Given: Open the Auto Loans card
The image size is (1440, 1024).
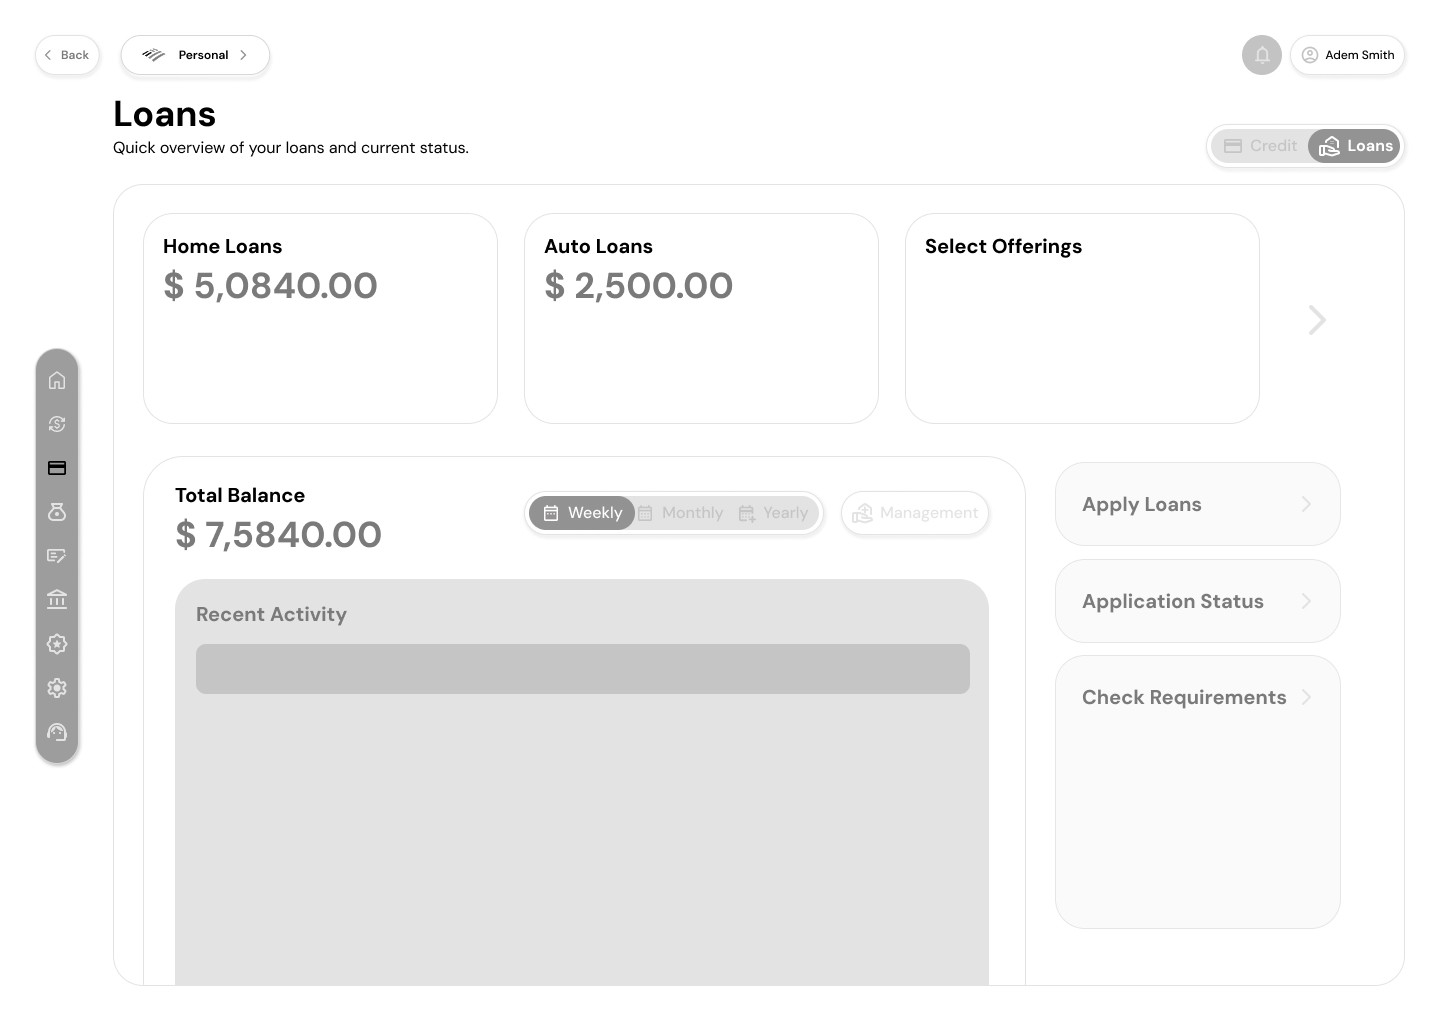Looking at the screenshot, I should (701, 318).
